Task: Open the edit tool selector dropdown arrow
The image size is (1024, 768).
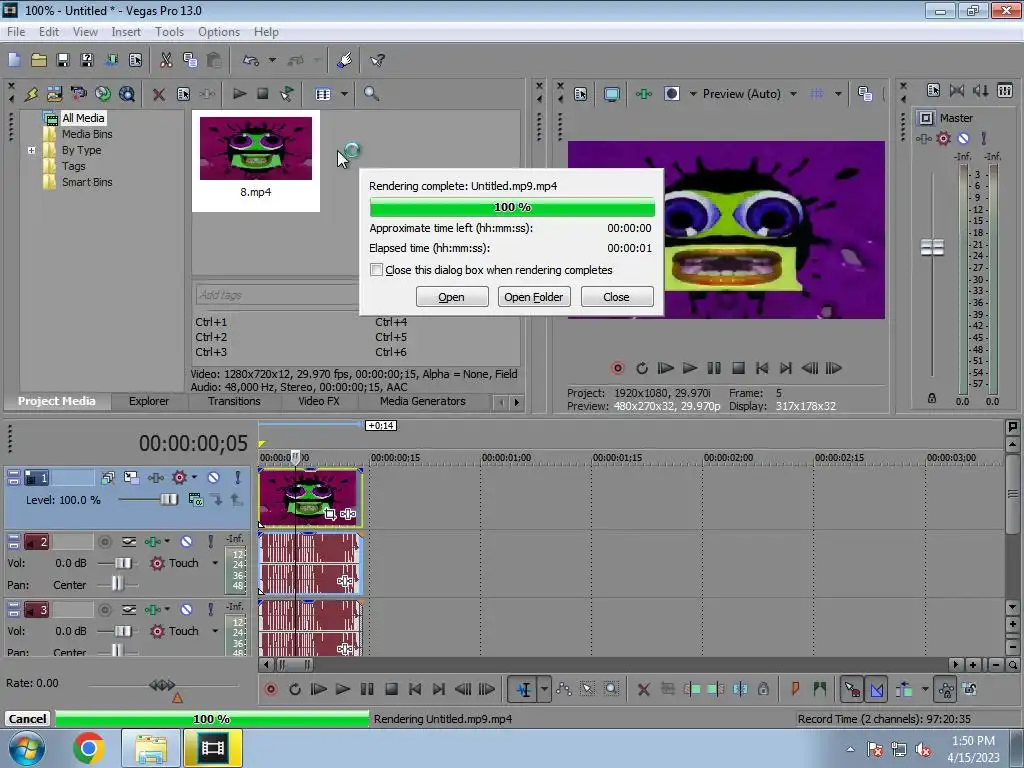Action: tap(544, 689)
